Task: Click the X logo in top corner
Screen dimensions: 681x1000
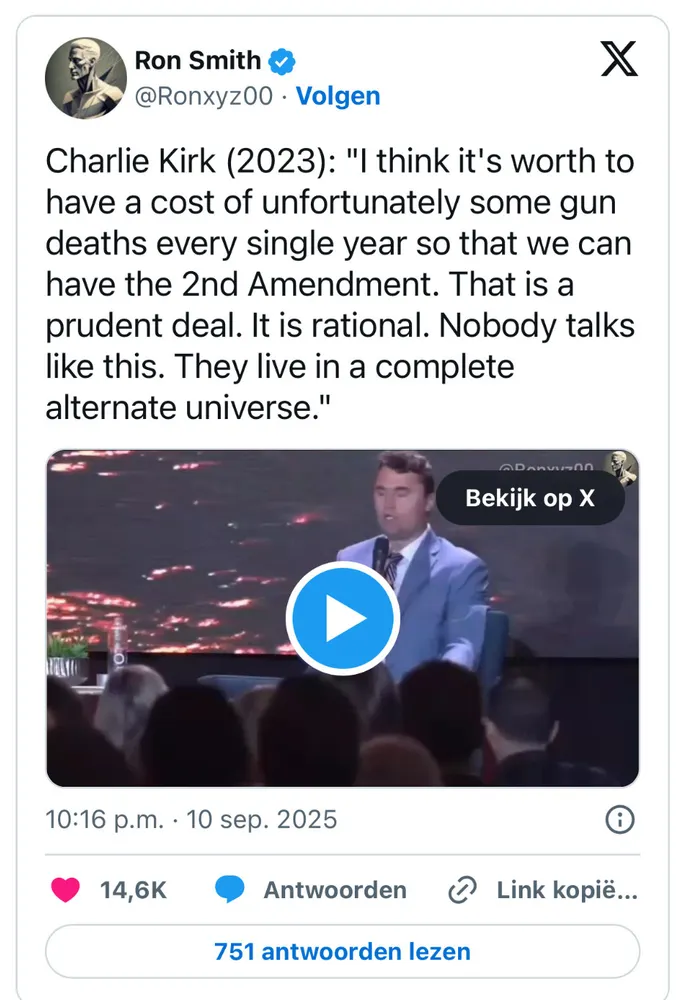Action: coord(618,59)
